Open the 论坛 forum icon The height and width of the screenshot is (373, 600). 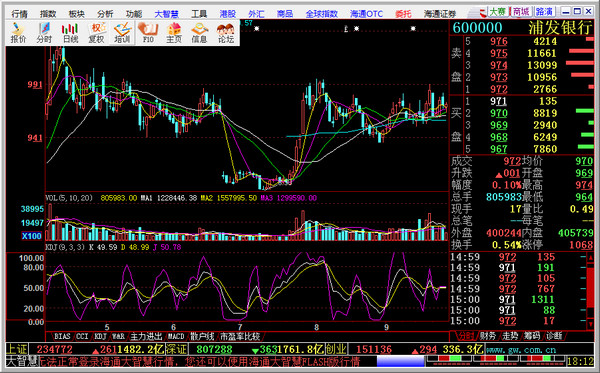226,33
